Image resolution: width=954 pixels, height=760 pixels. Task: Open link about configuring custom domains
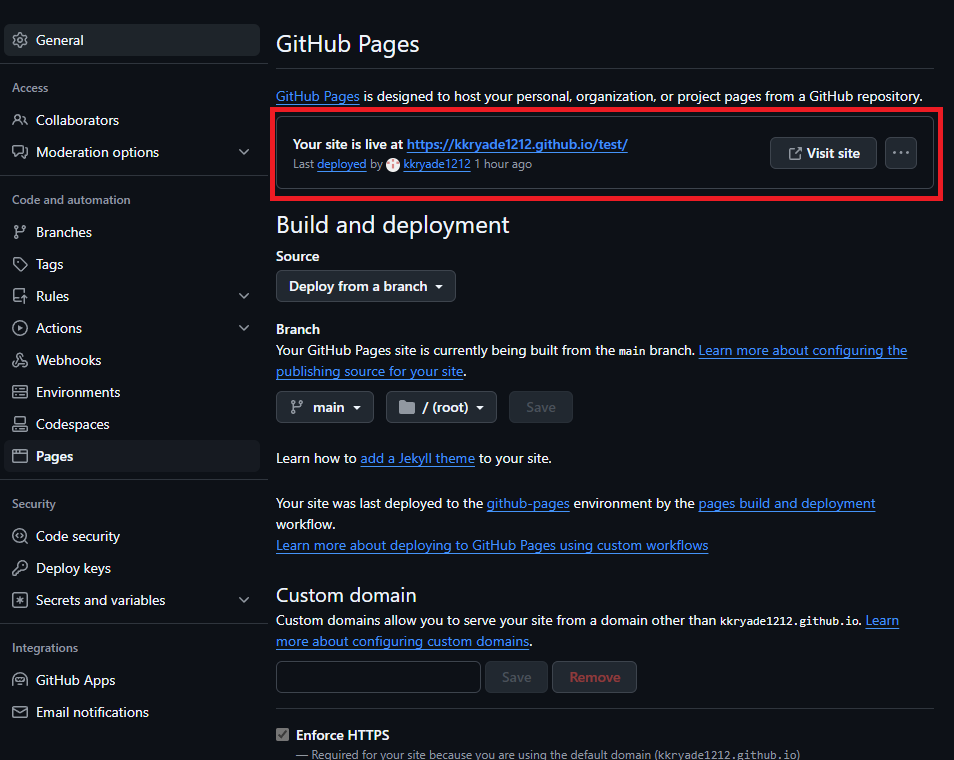click(x=402, y=641)
